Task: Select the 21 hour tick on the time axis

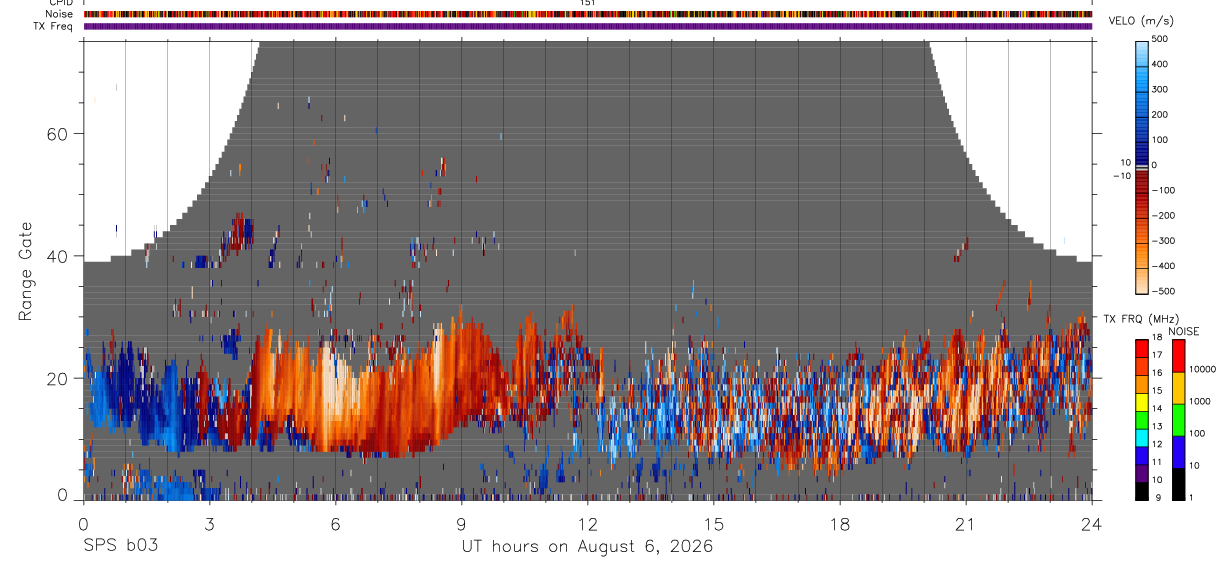Action: pos(966,524)
